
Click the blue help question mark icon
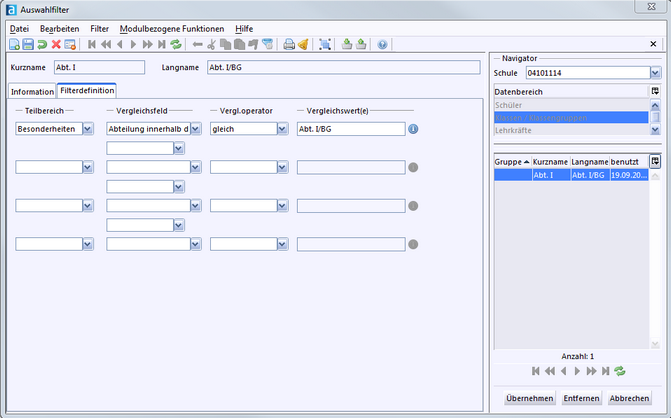pyautogui.click(x=383, y=45)
